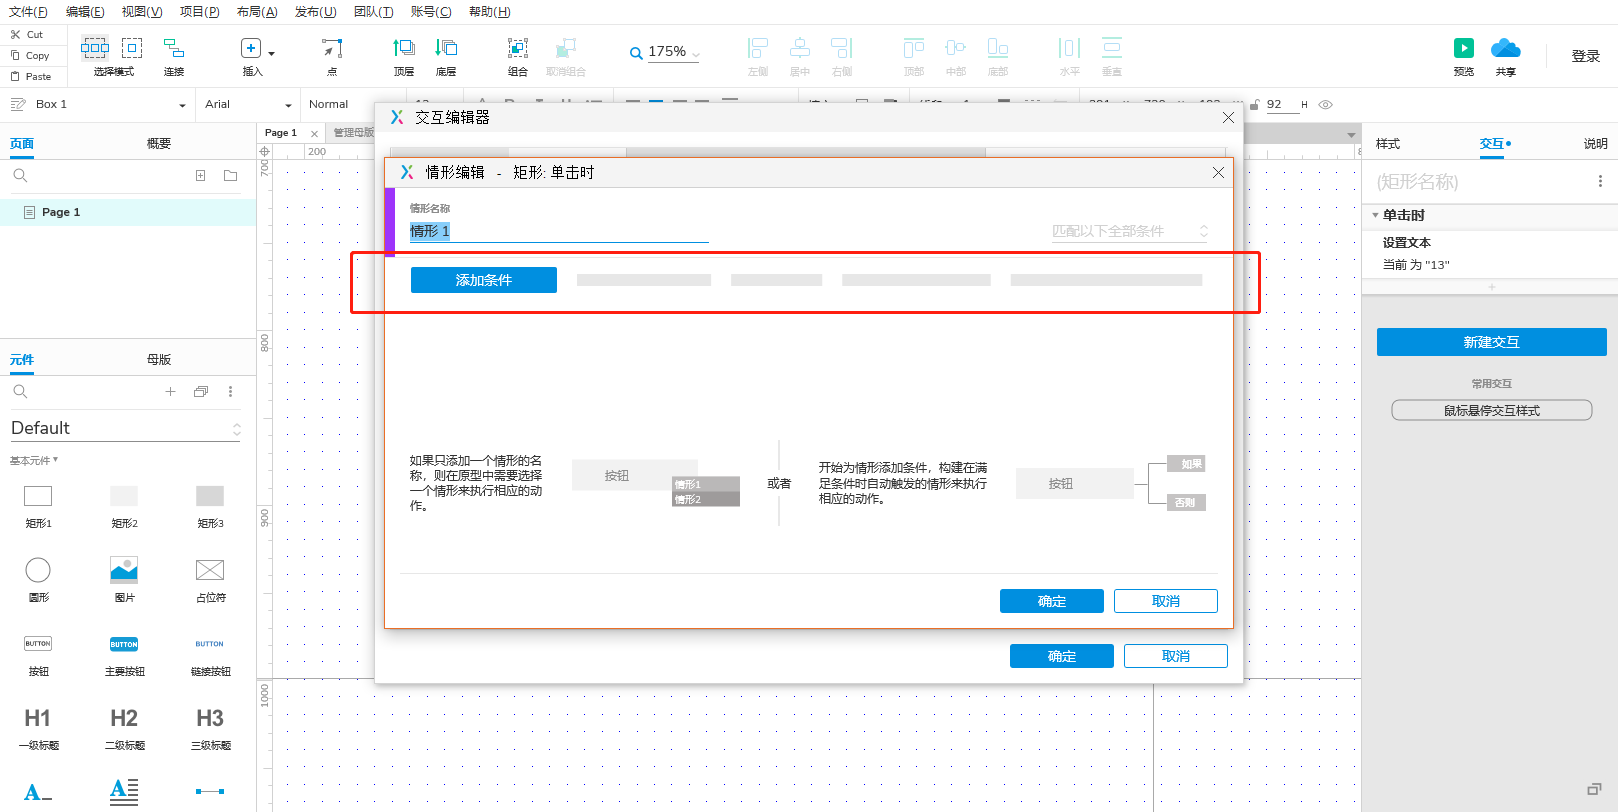Click search icon in 元件 library panel
Viewport: 1618px width, 812px height.
coord(20,392)
